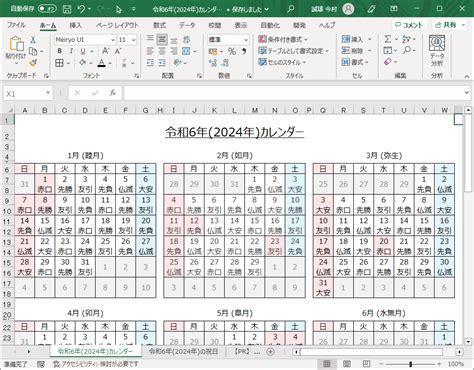The width and height of the screenshot is (474, 370).
Task: Click the user account avatar
Action: point(348,9)
